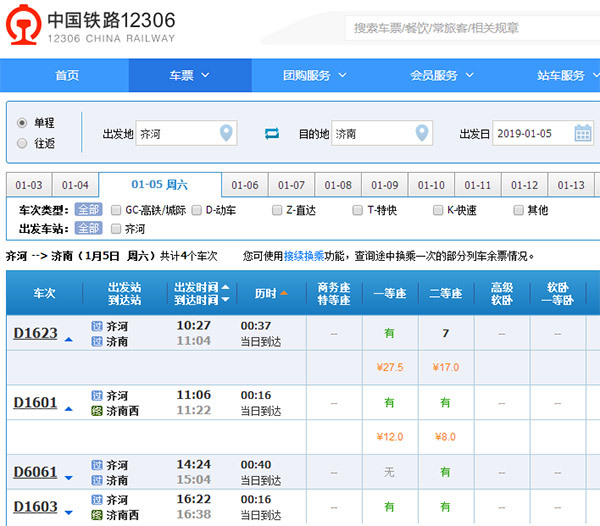Open train number D1603 link
The width and height of the screenshot is (600, 526).
[x=35, y=507]
